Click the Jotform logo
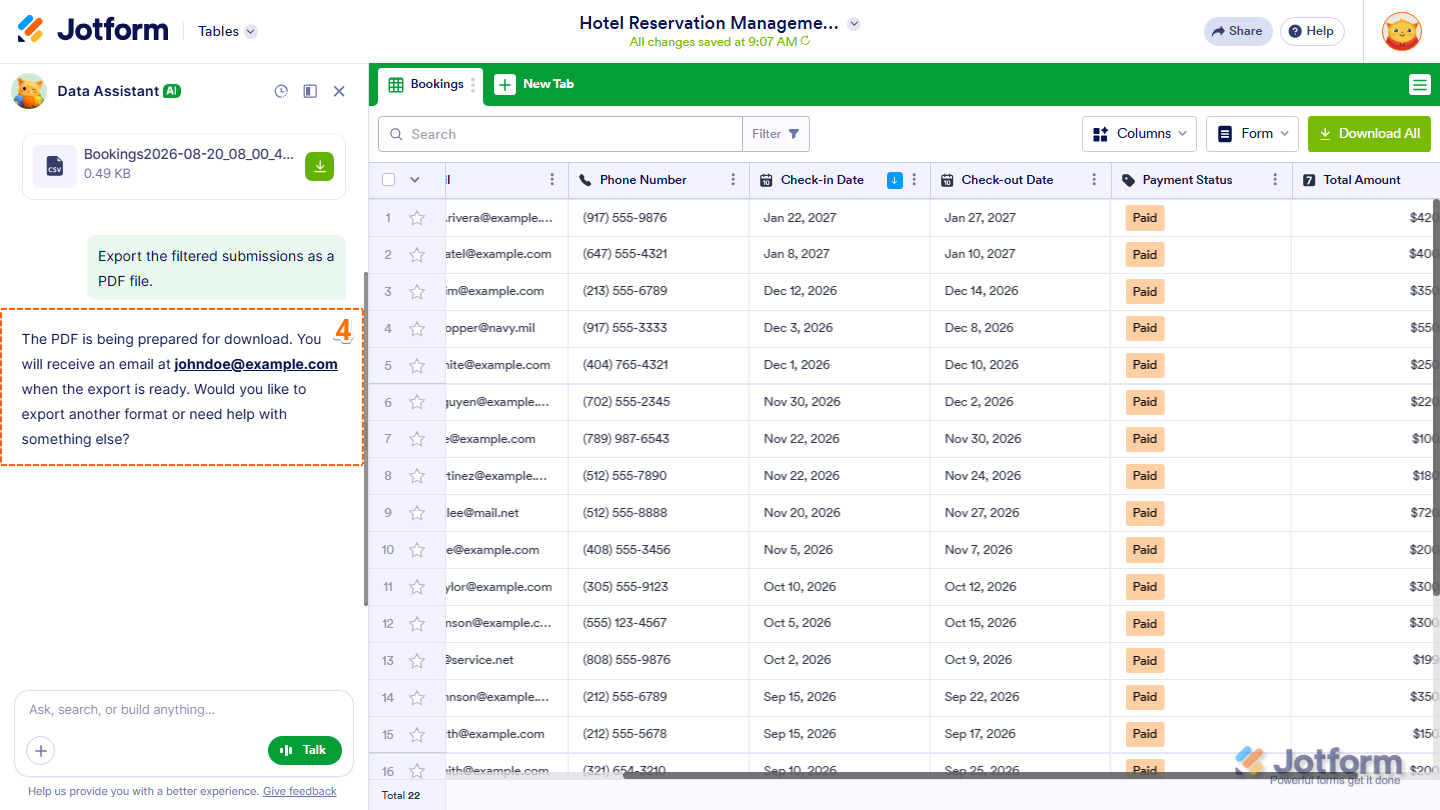This screenshot has height=810, width=1440. click(93, 30)
